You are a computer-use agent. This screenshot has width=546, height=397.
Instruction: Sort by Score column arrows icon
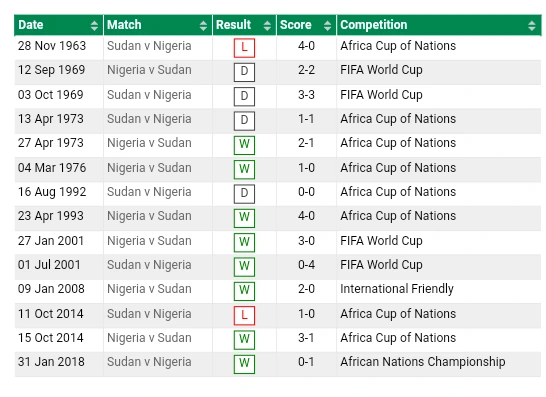tap(327, 25)
